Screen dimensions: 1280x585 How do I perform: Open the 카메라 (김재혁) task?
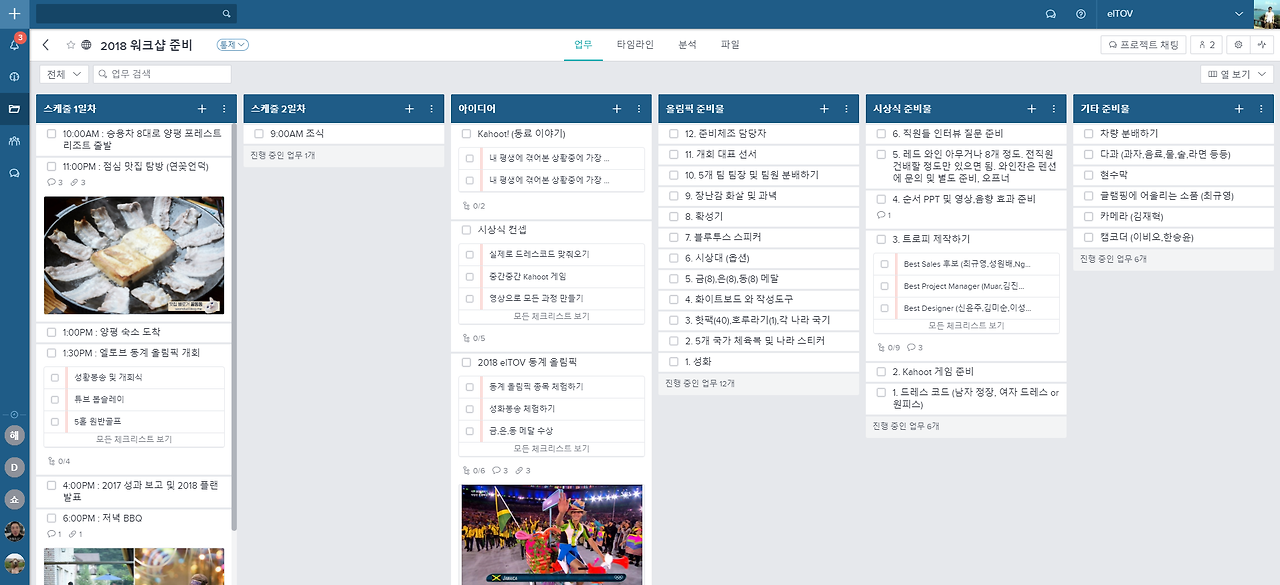click(x=1172, y=216)
